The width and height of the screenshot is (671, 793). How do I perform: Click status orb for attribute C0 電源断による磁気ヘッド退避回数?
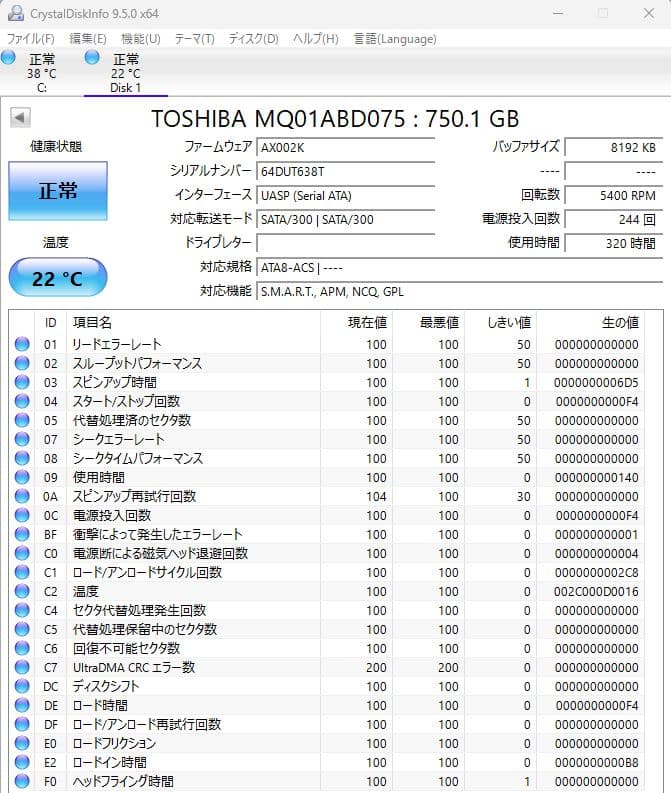click(x=22, y=553)
